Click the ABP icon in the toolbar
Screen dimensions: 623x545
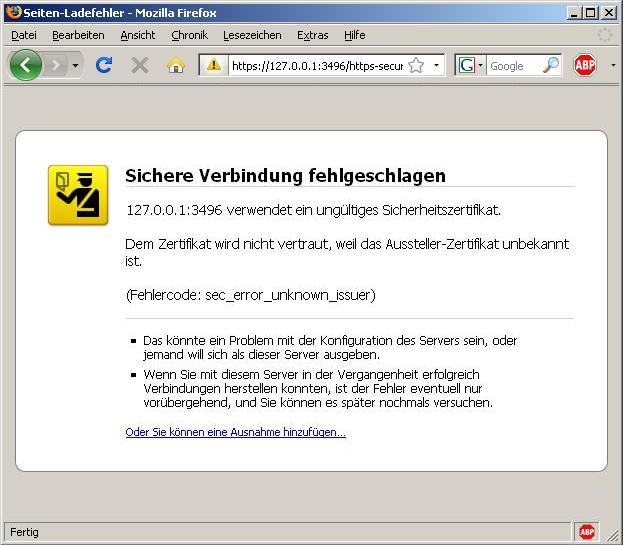pyautogui.click(x=585, y=66)
